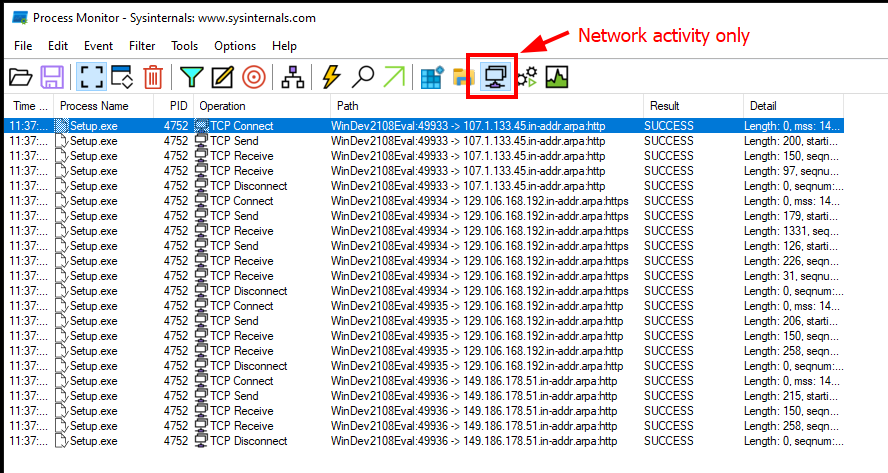Open the Filter funnel icon

click(x=191, y=77)
